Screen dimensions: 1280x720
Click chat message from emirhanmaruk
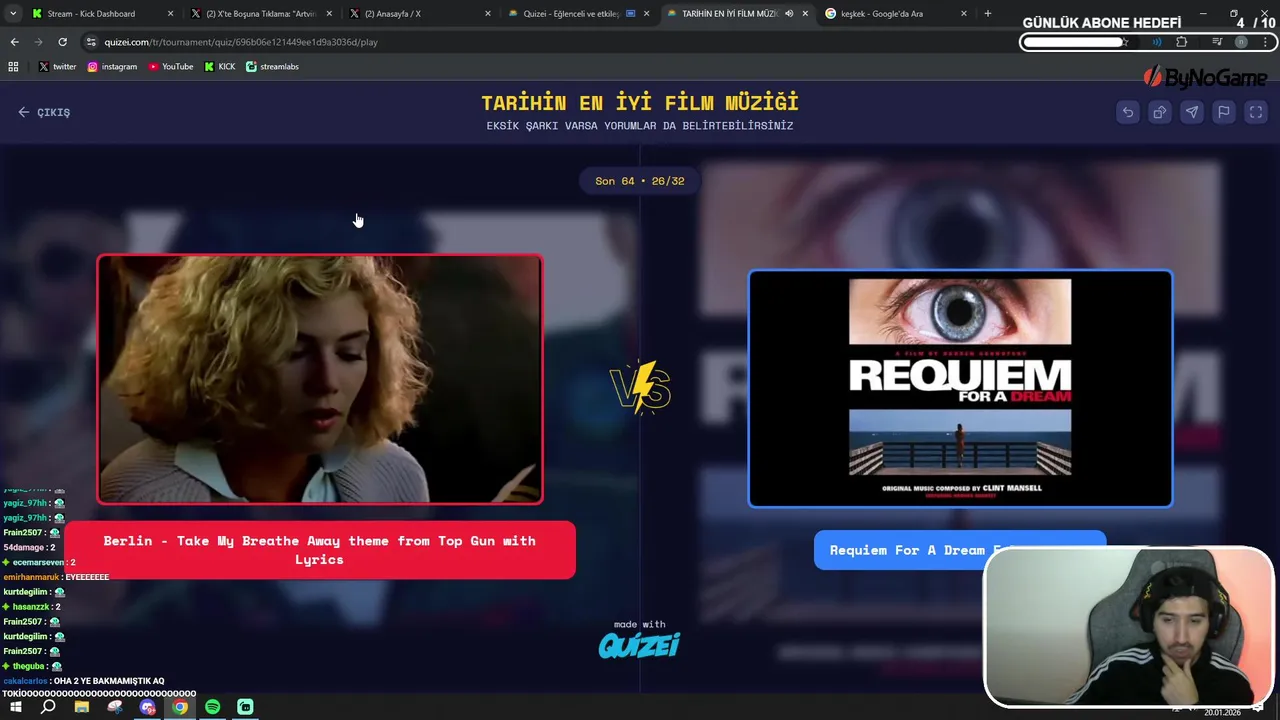pos(56,577)
